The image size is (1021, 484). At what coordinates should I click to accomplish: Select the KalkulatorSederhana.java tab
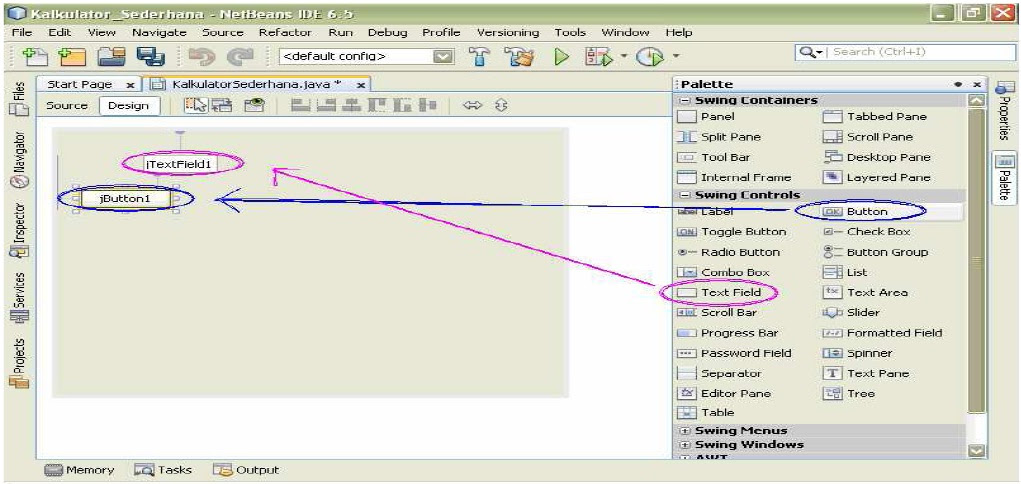coord(257,85)
